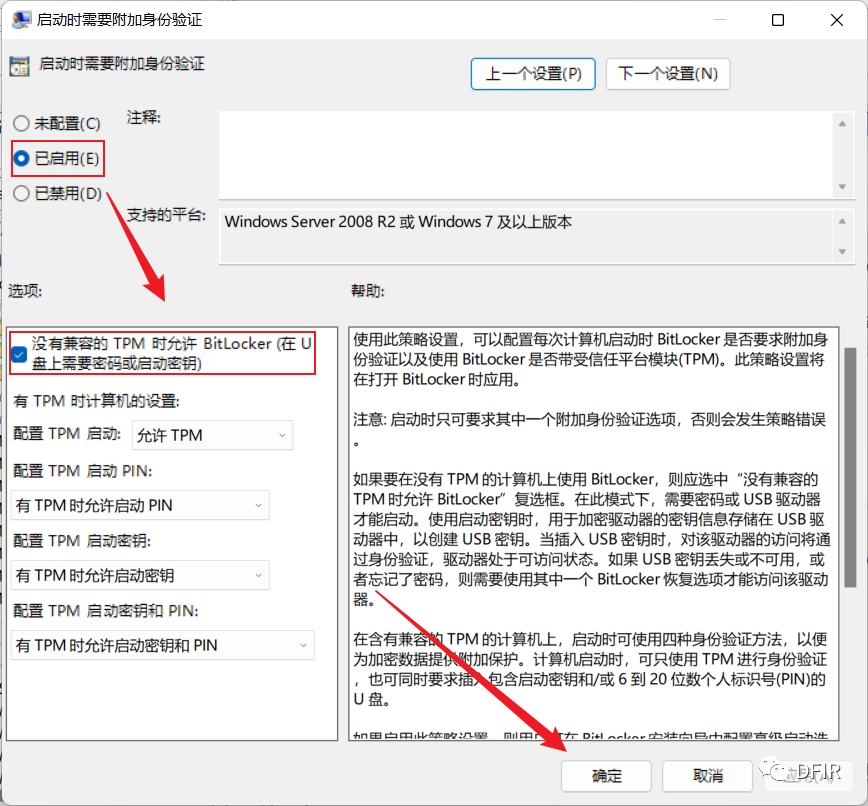Viewport: 868px width, 806px height.
Task: Click the 有 TPM 时计算机的设置 label
Action: [96, 401]
